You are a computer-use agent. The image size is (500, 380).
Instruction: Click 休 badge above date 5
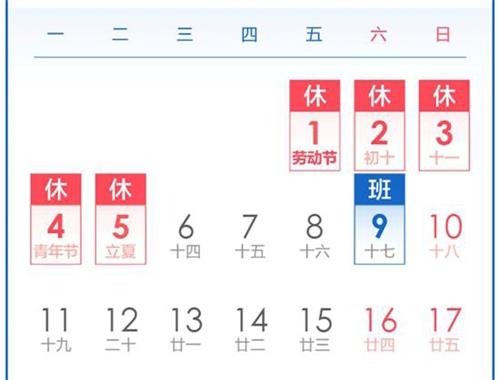pyautogui.click(x=120, y=189)
